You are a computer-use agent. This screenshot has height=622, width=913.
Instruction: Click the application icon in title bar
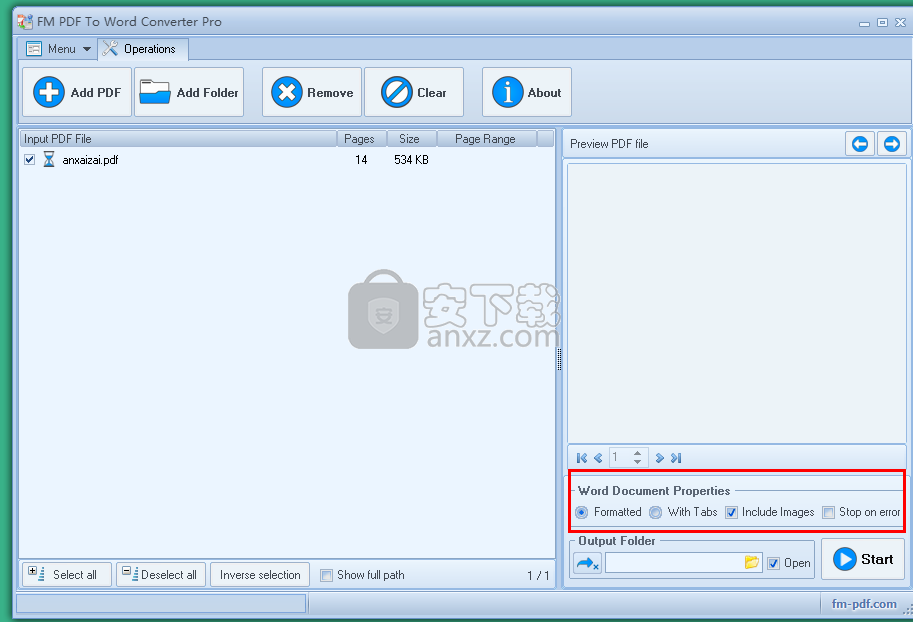(x=24, y=22)
